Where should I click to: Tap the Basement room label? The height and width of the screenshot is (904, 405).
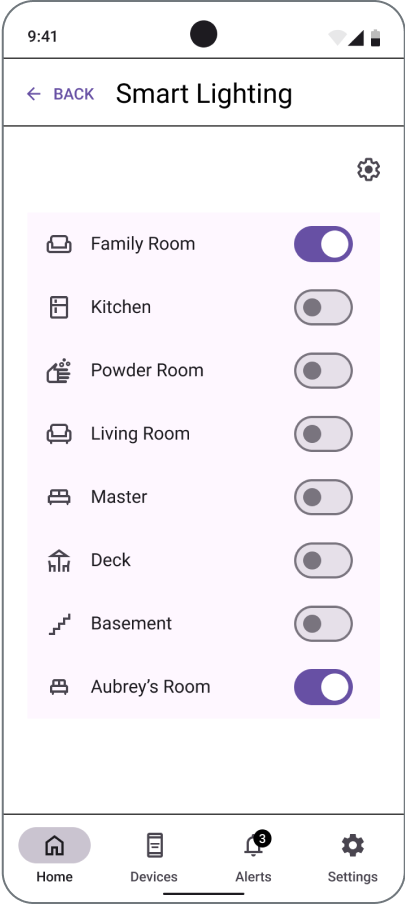(x=132, y=624)
